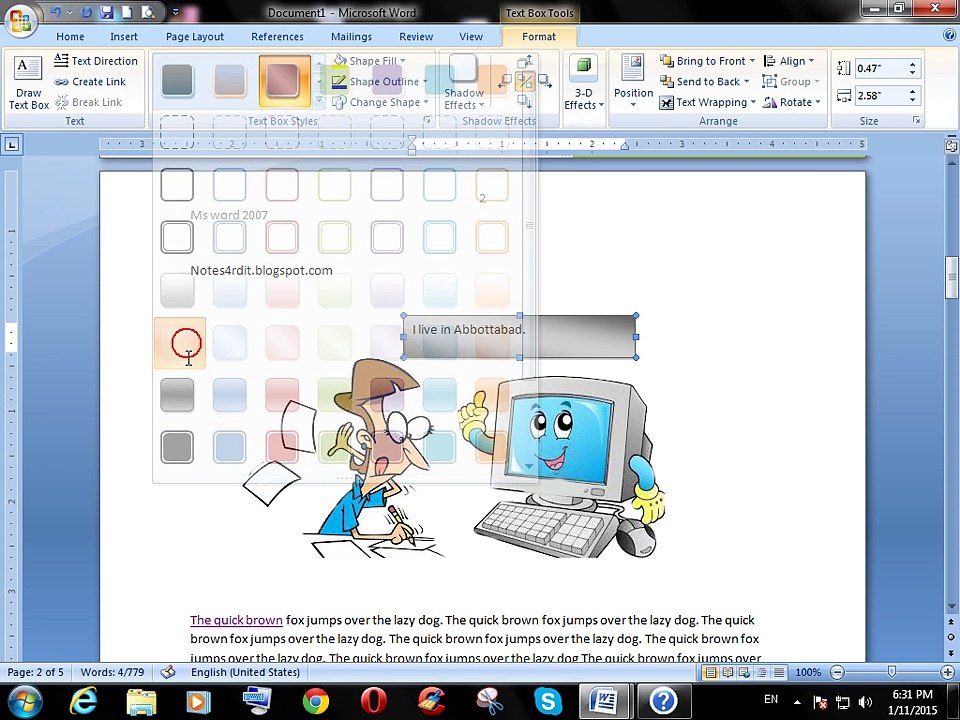The width and height of the screenshot is (960, 720).
Task: Click the volume speaker tray icon
Action: pyautogui.click(x=865, y=702)
